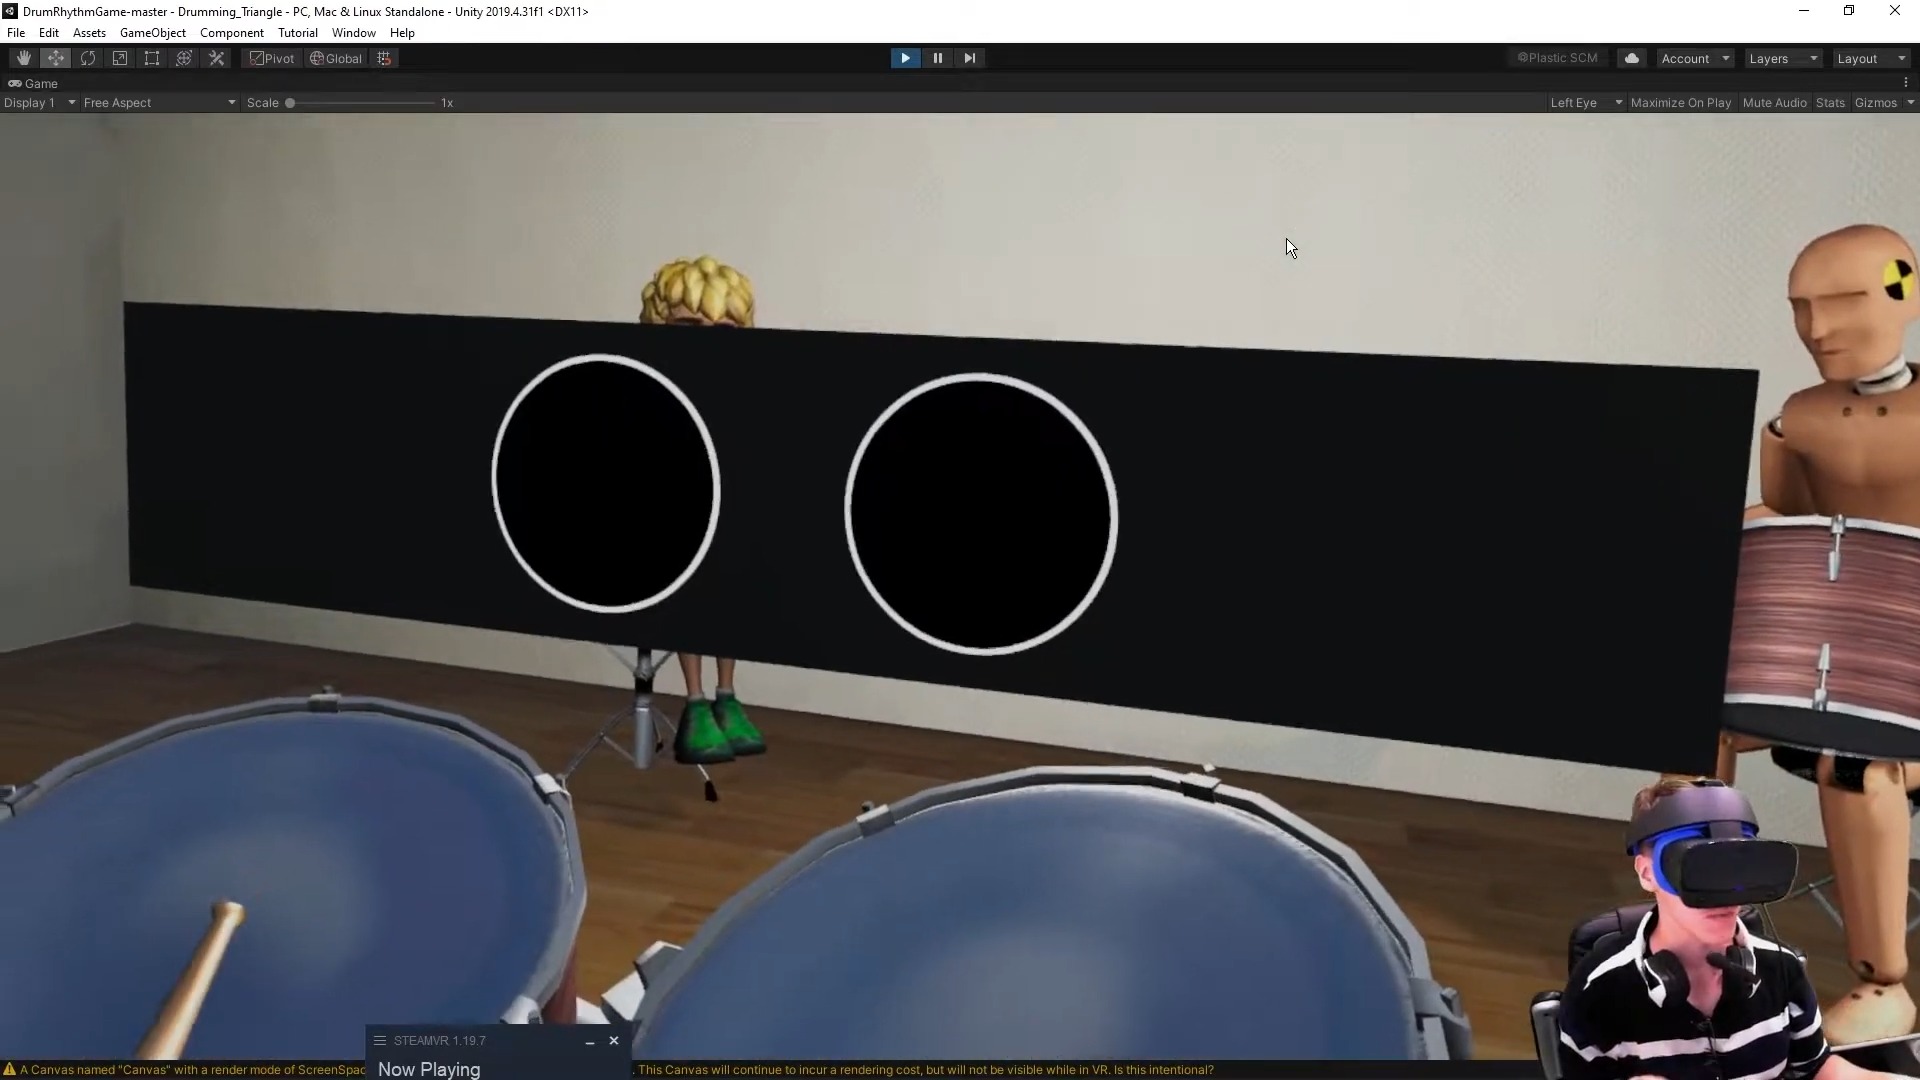The width and height of the screenshot is (1920, 1080).
Task: Select the Rect Transform tool
Action: [x=151, y=58]
